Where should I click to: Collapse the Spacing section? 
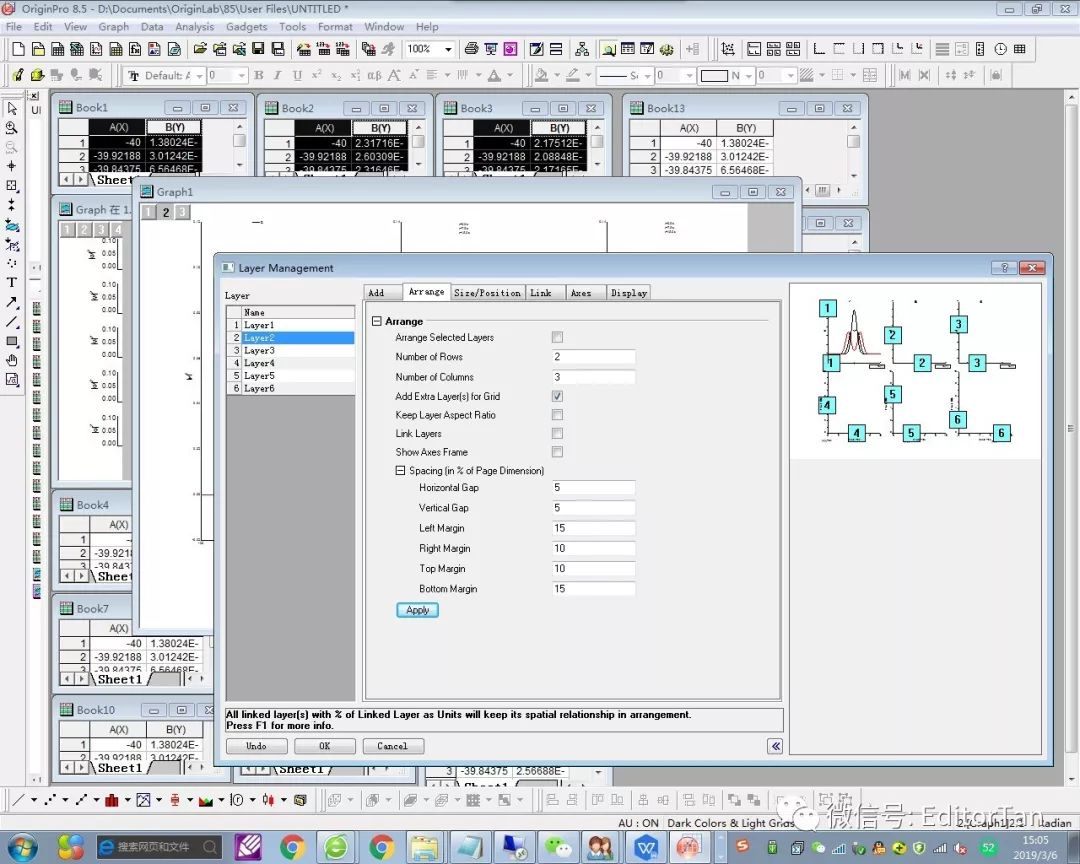click(400, 471)
